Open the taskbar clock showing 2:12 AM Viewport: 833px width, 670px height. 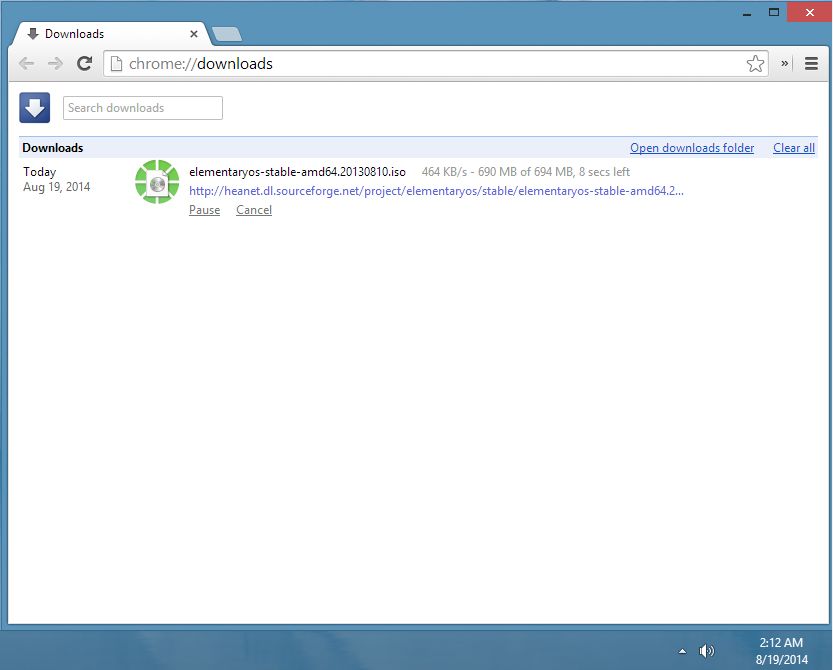coord(781,651)
